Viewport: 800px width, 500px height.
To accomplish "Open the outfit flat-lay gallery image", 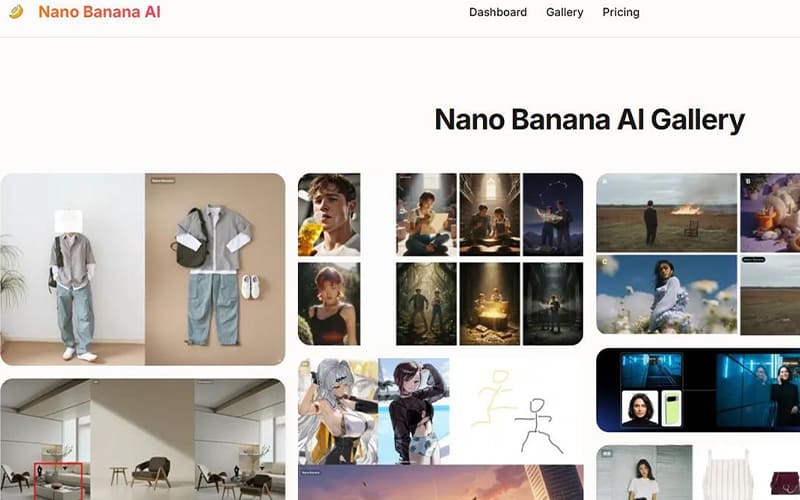I will (143, 269).
